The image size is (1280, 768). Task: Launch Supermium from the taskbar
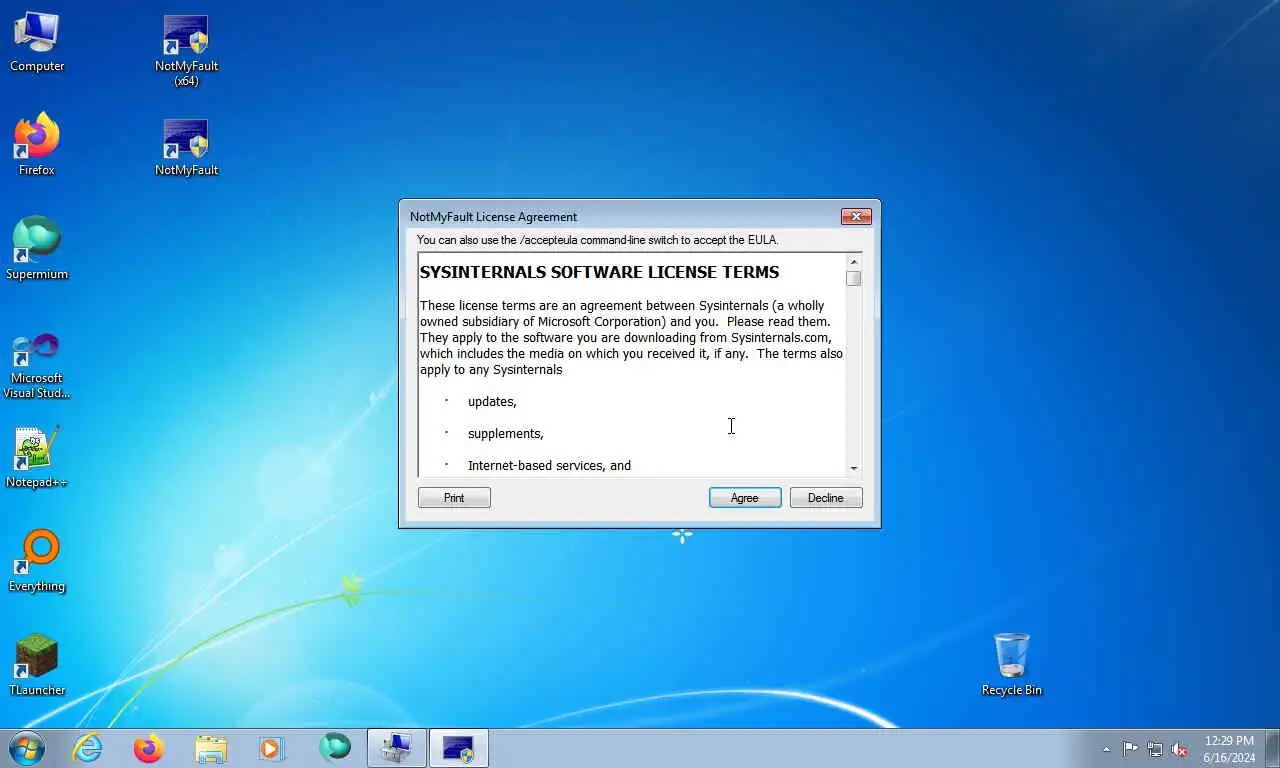pos(334,748)
